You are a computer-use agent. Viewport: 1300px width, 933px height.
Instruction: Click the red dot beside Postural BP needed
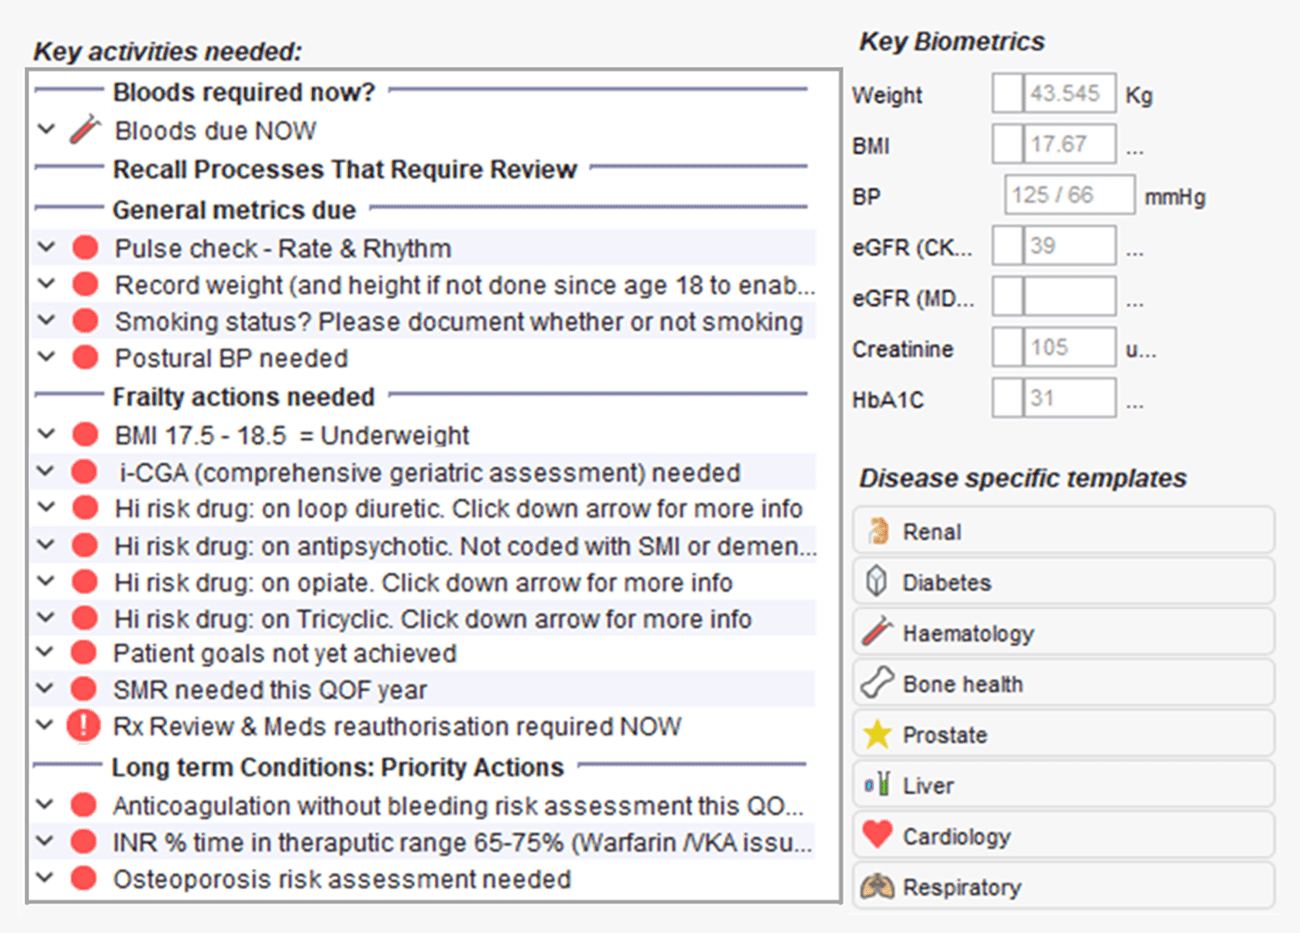point(85,358)
